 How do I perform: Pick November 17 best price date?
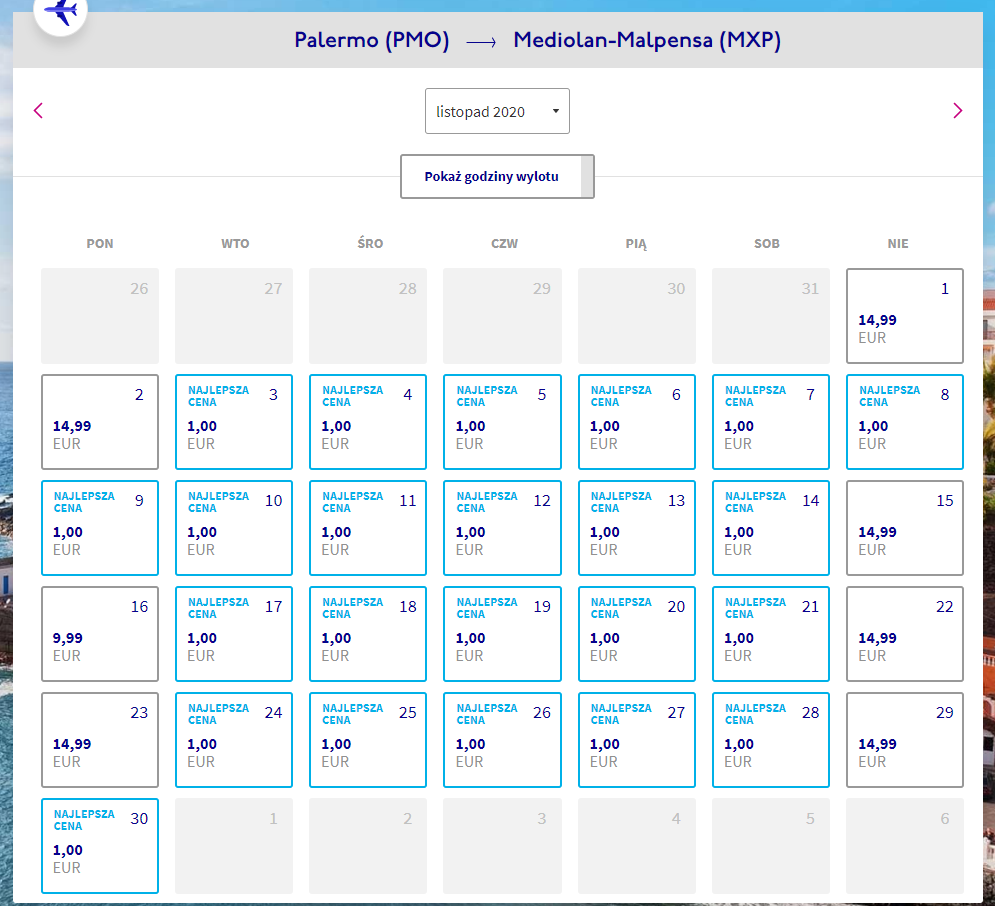(234, 634)
